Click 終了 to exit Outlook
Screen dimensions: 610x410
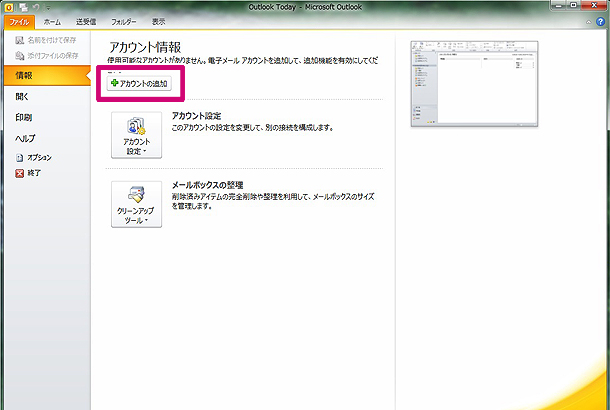pos(28,173)
